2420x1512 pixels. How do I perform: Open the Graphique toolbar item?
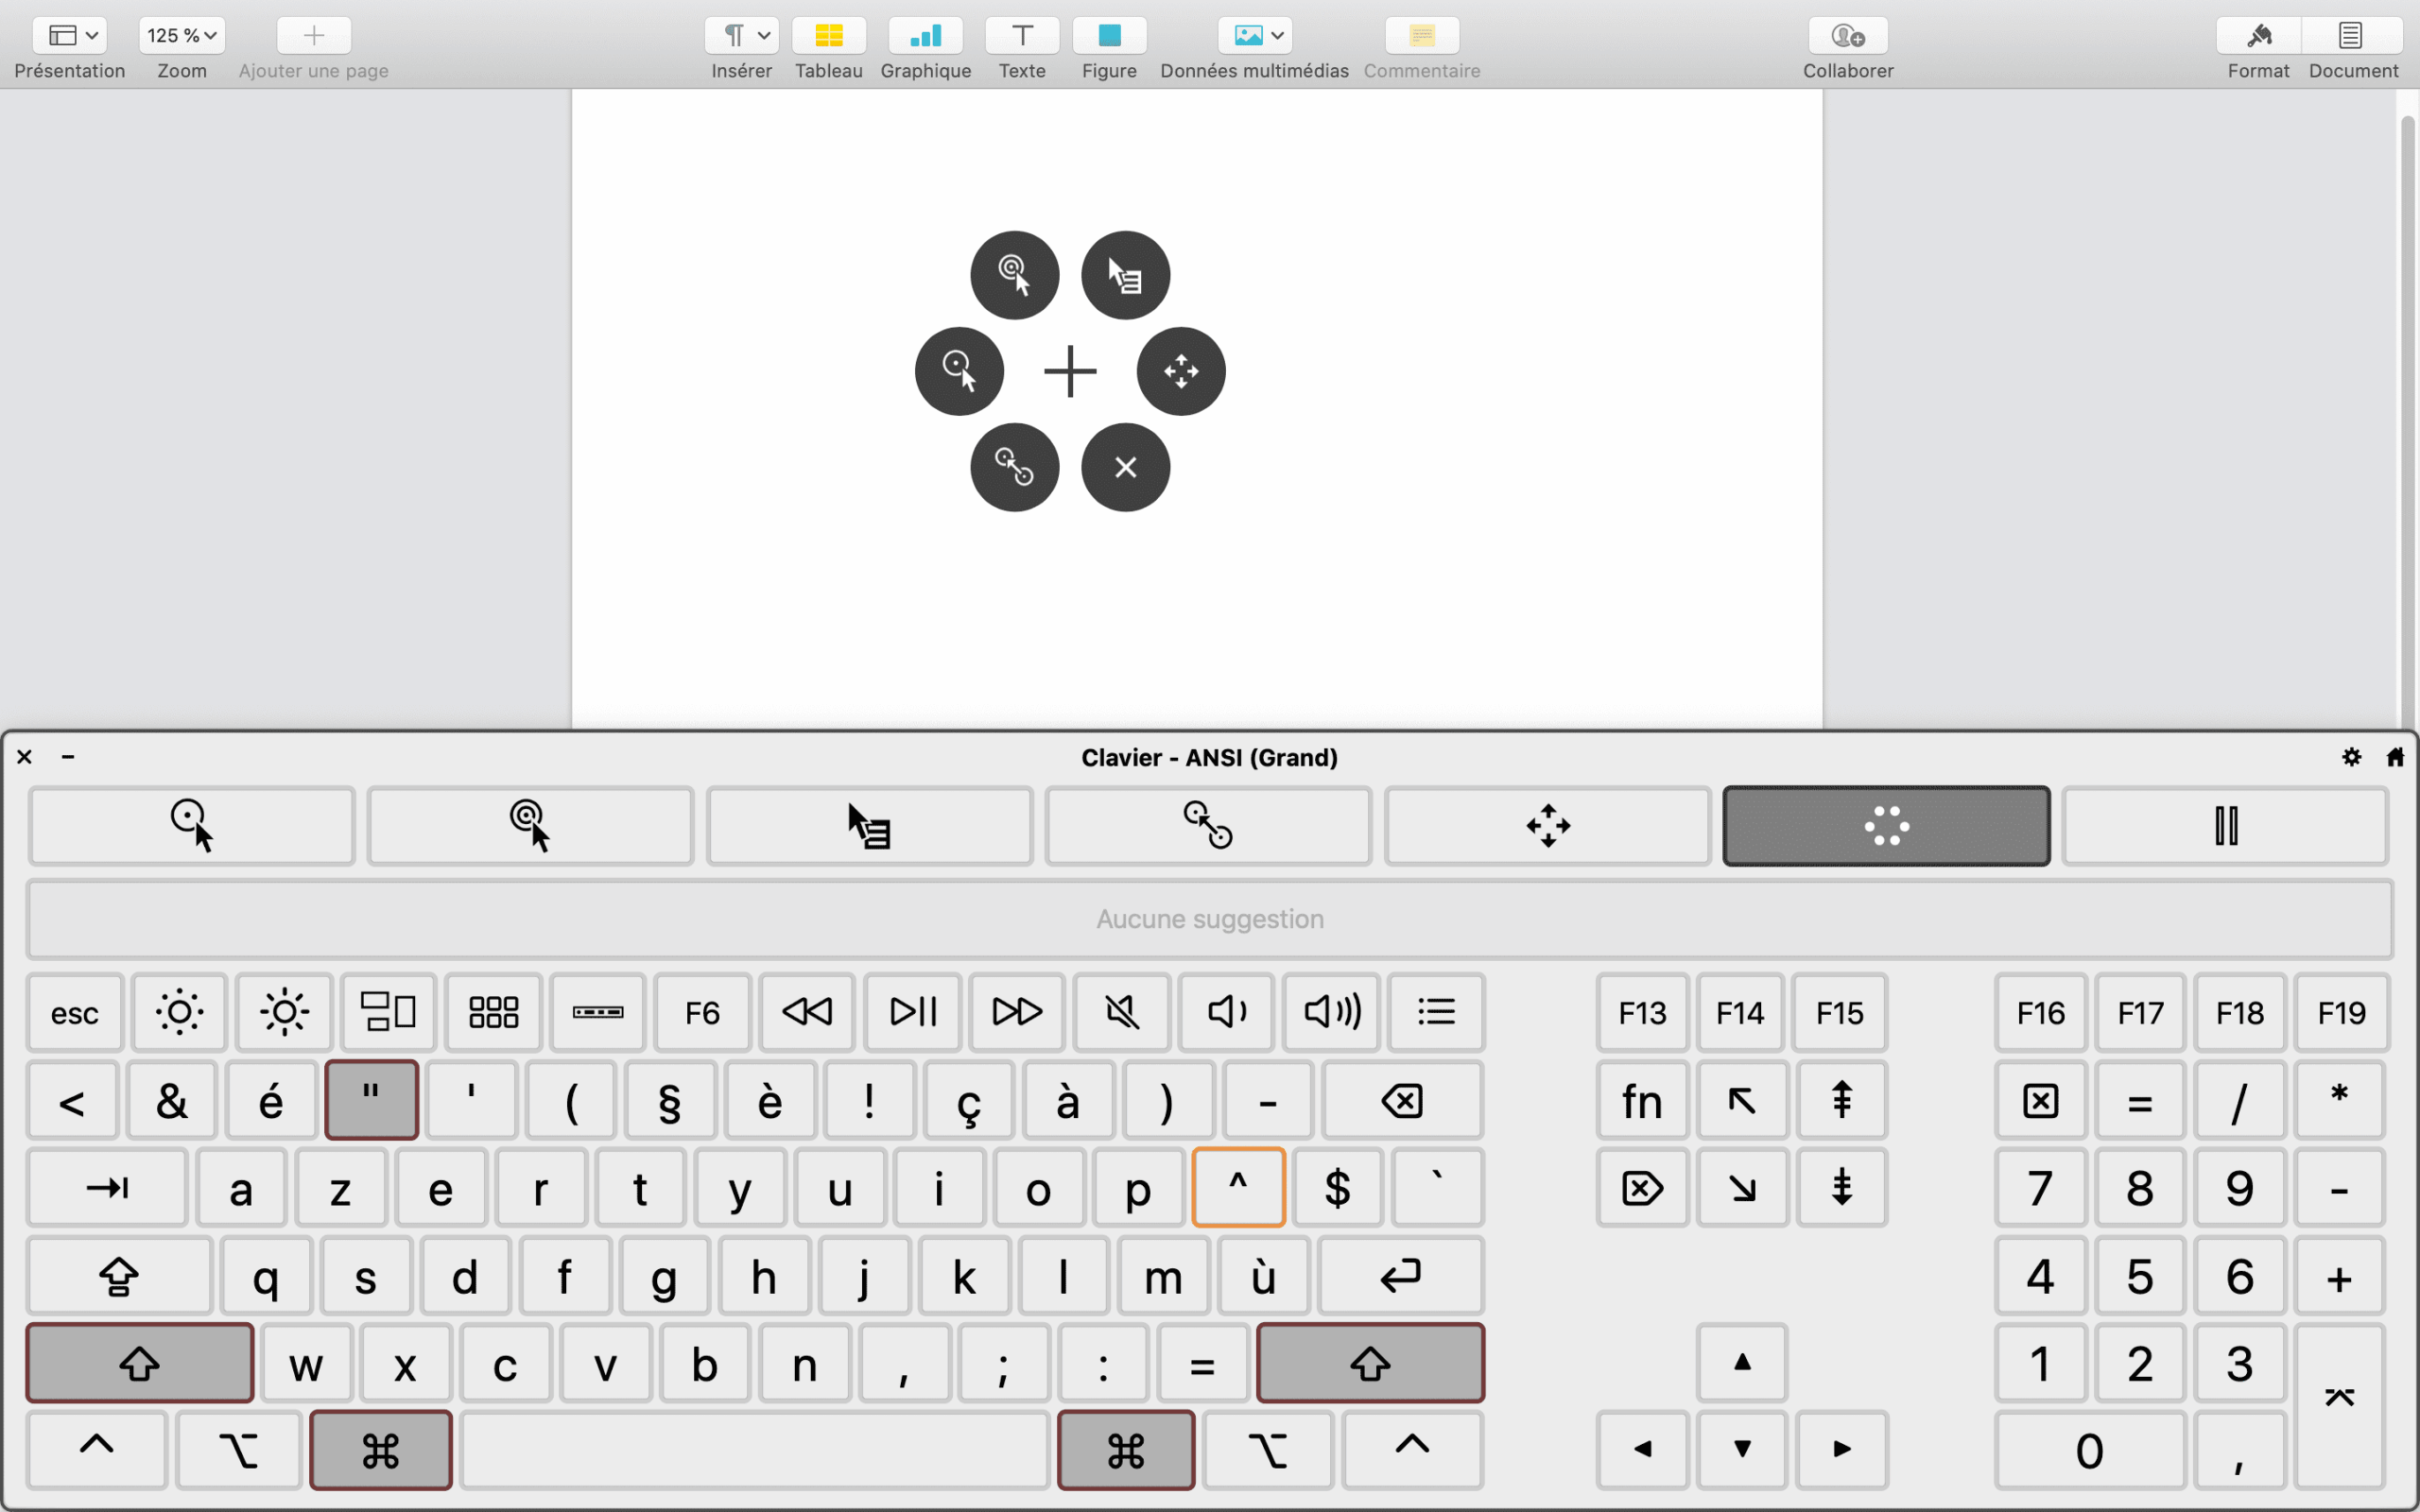(x=925, y=37)
